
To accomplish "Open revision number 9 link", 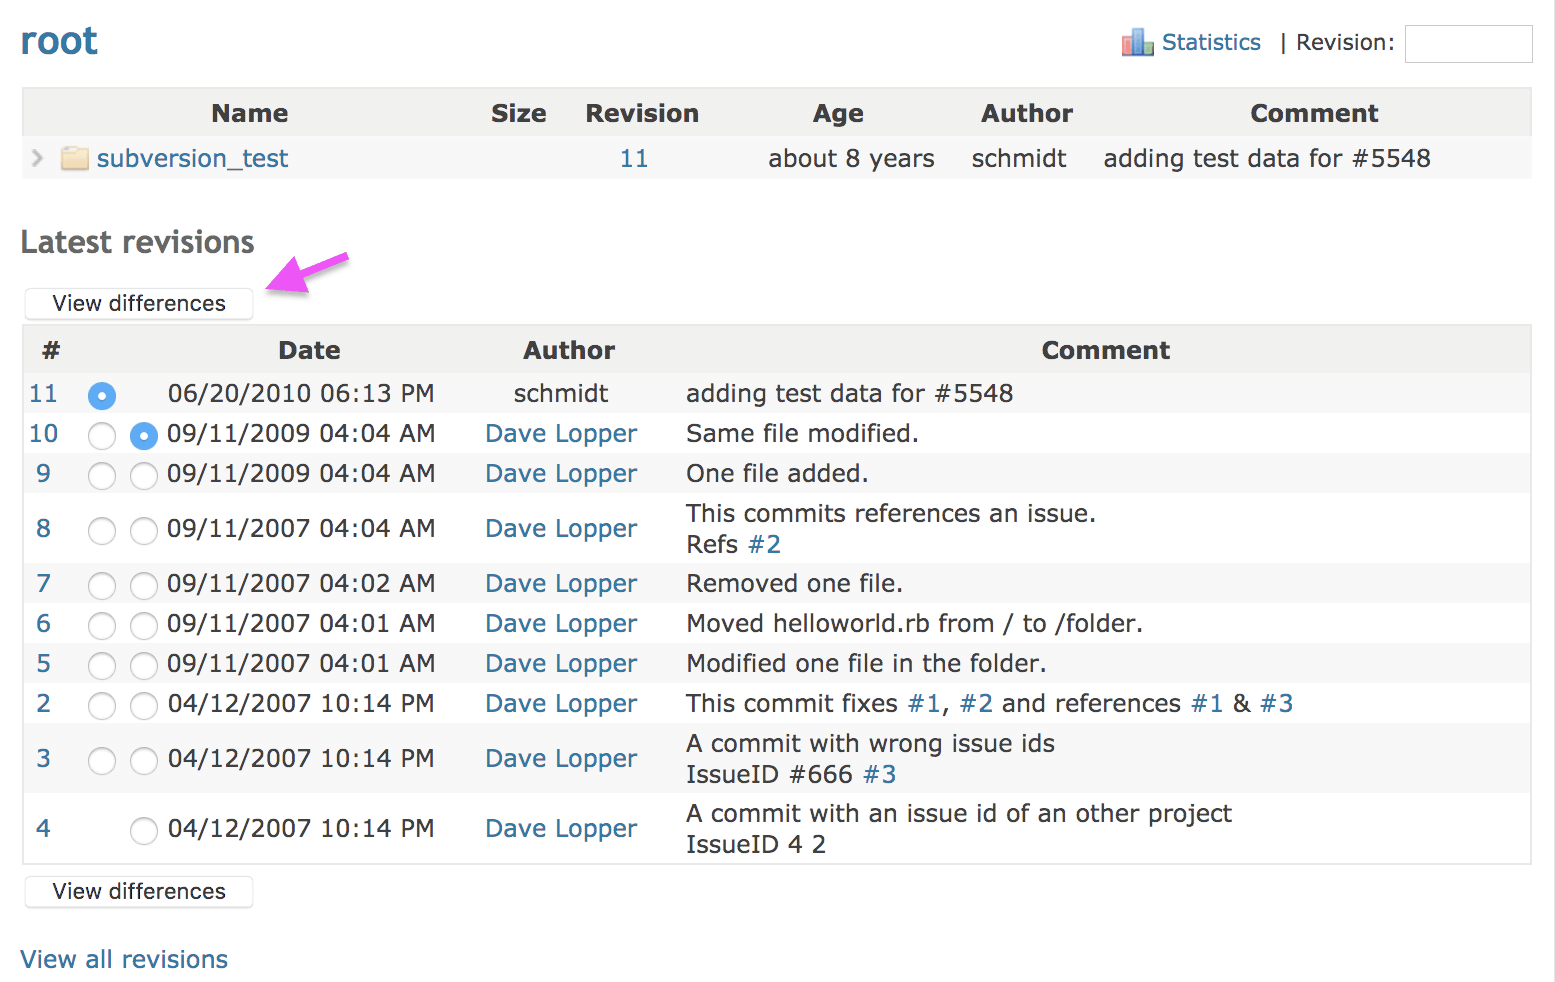I will pyautogui.click(x=43, y=473).
